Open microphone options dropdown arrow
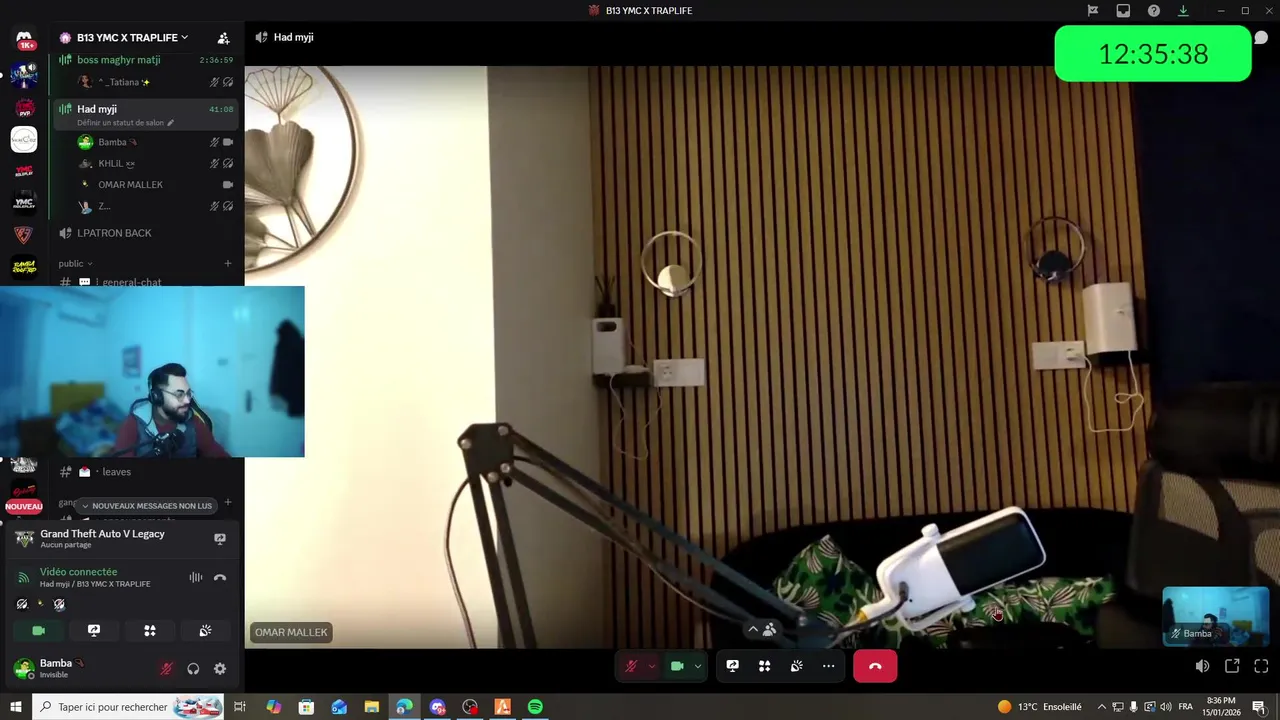This screenshot has height=720, width=1280. [x=652, y=666]
